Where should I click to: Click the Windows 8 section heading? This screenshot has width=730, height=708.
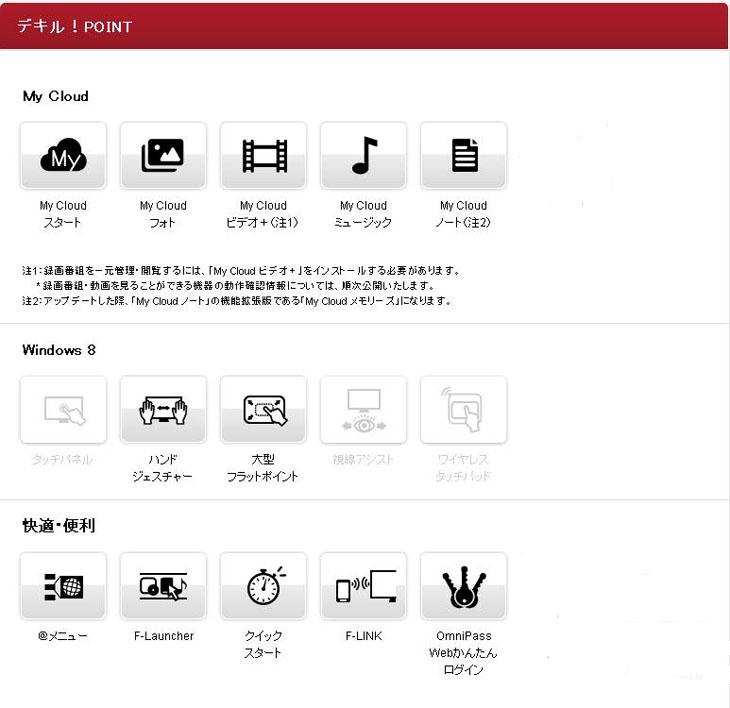(x=59, y=350)
